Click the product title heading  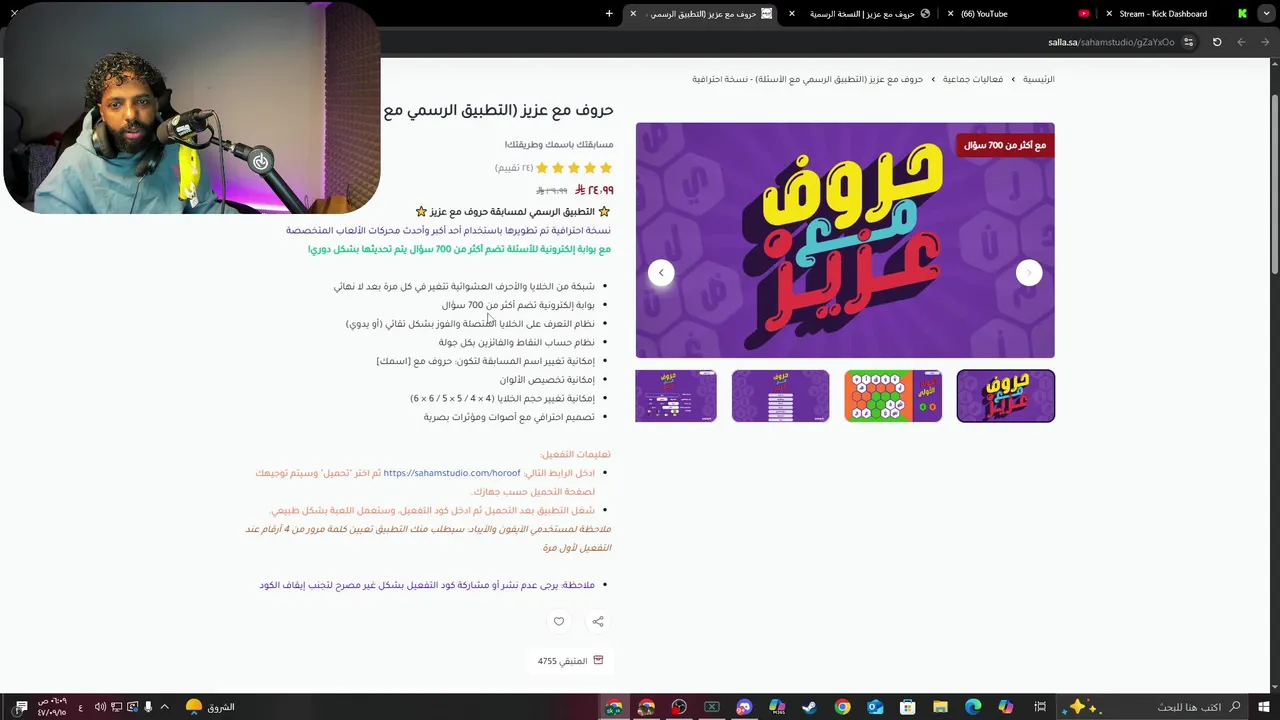[498, 110]
